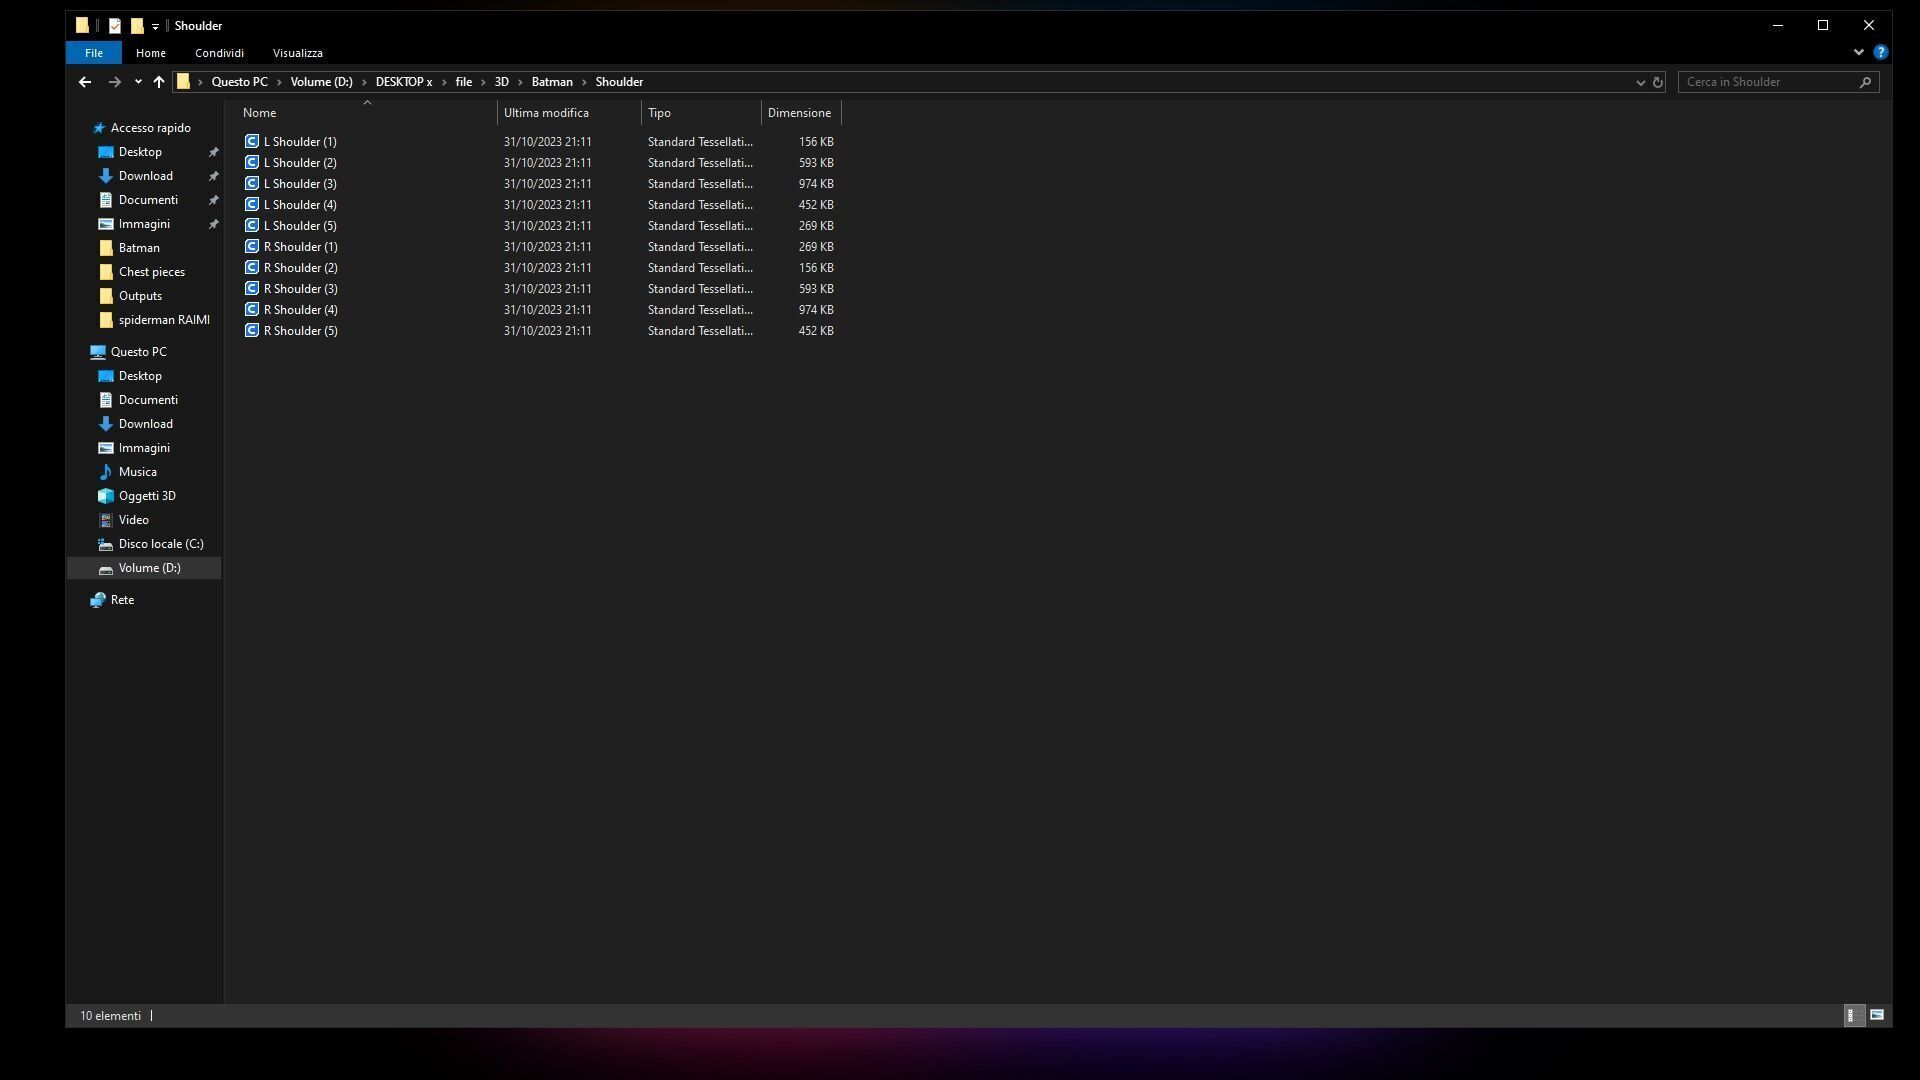
Task: Switch to details view layout button
Action: point(1852,1015)
